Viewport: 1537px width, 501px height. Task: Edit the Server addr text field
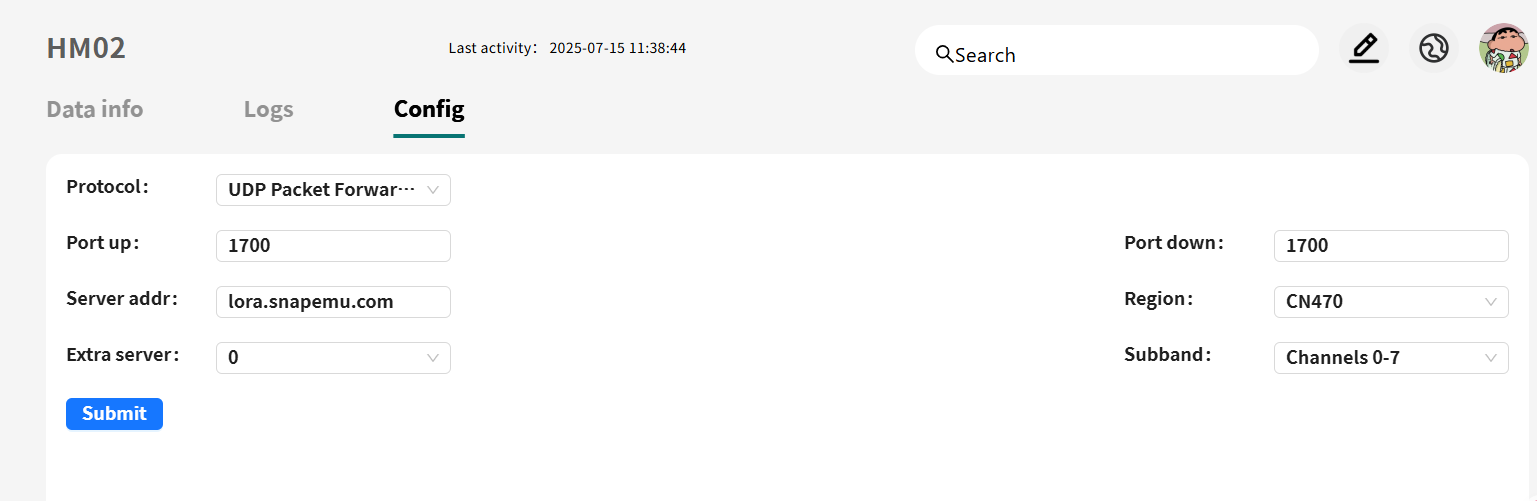click(333, 302)
